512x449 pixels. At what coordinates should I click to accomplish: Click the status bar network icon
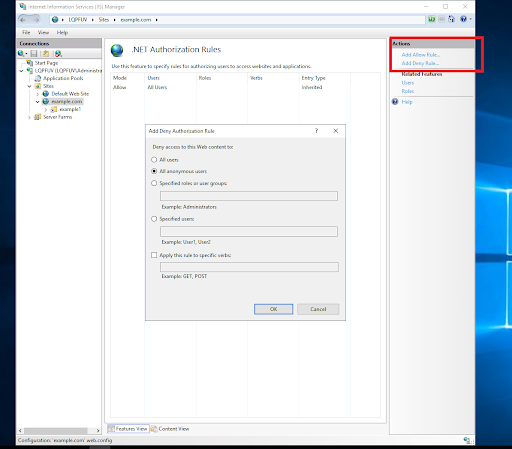468,440
